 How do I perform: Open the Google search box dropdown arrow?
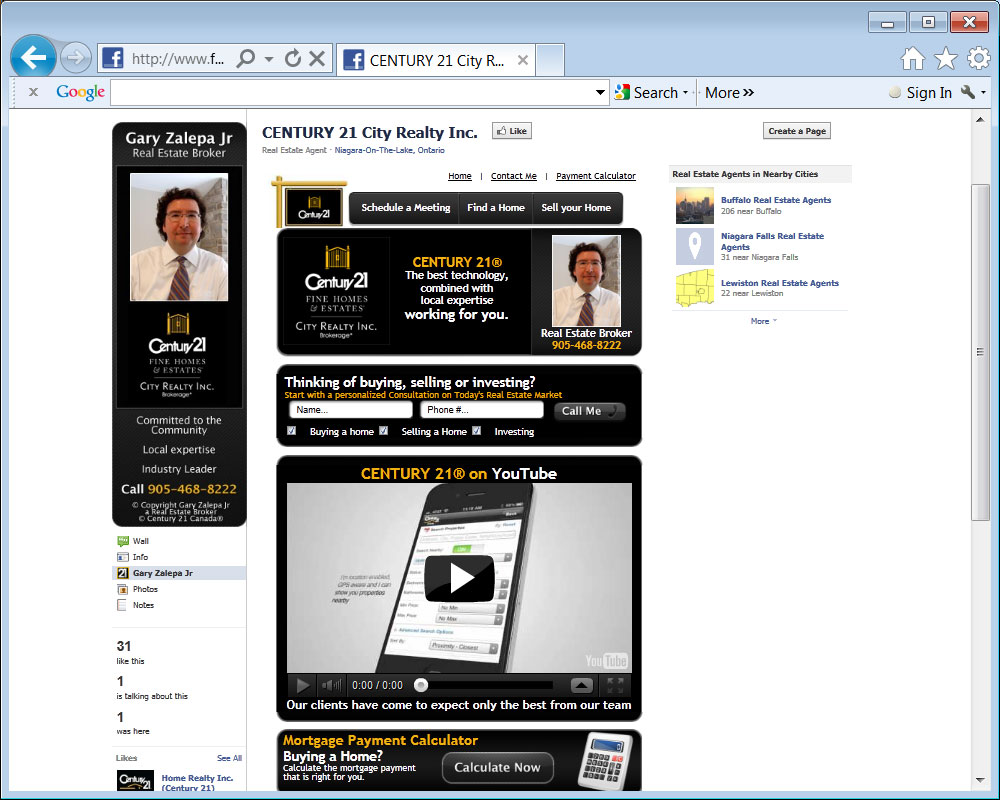[x=600, y=93]
